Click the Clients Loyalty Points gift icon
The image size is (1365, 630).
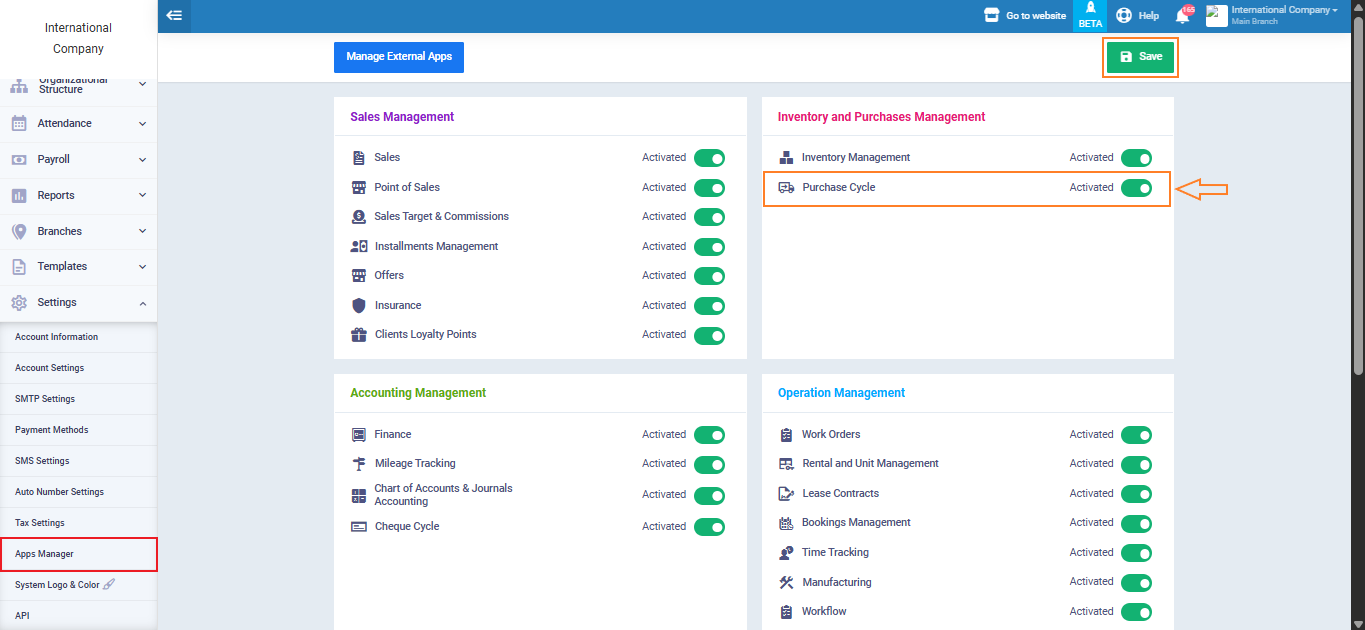(359, 335)
